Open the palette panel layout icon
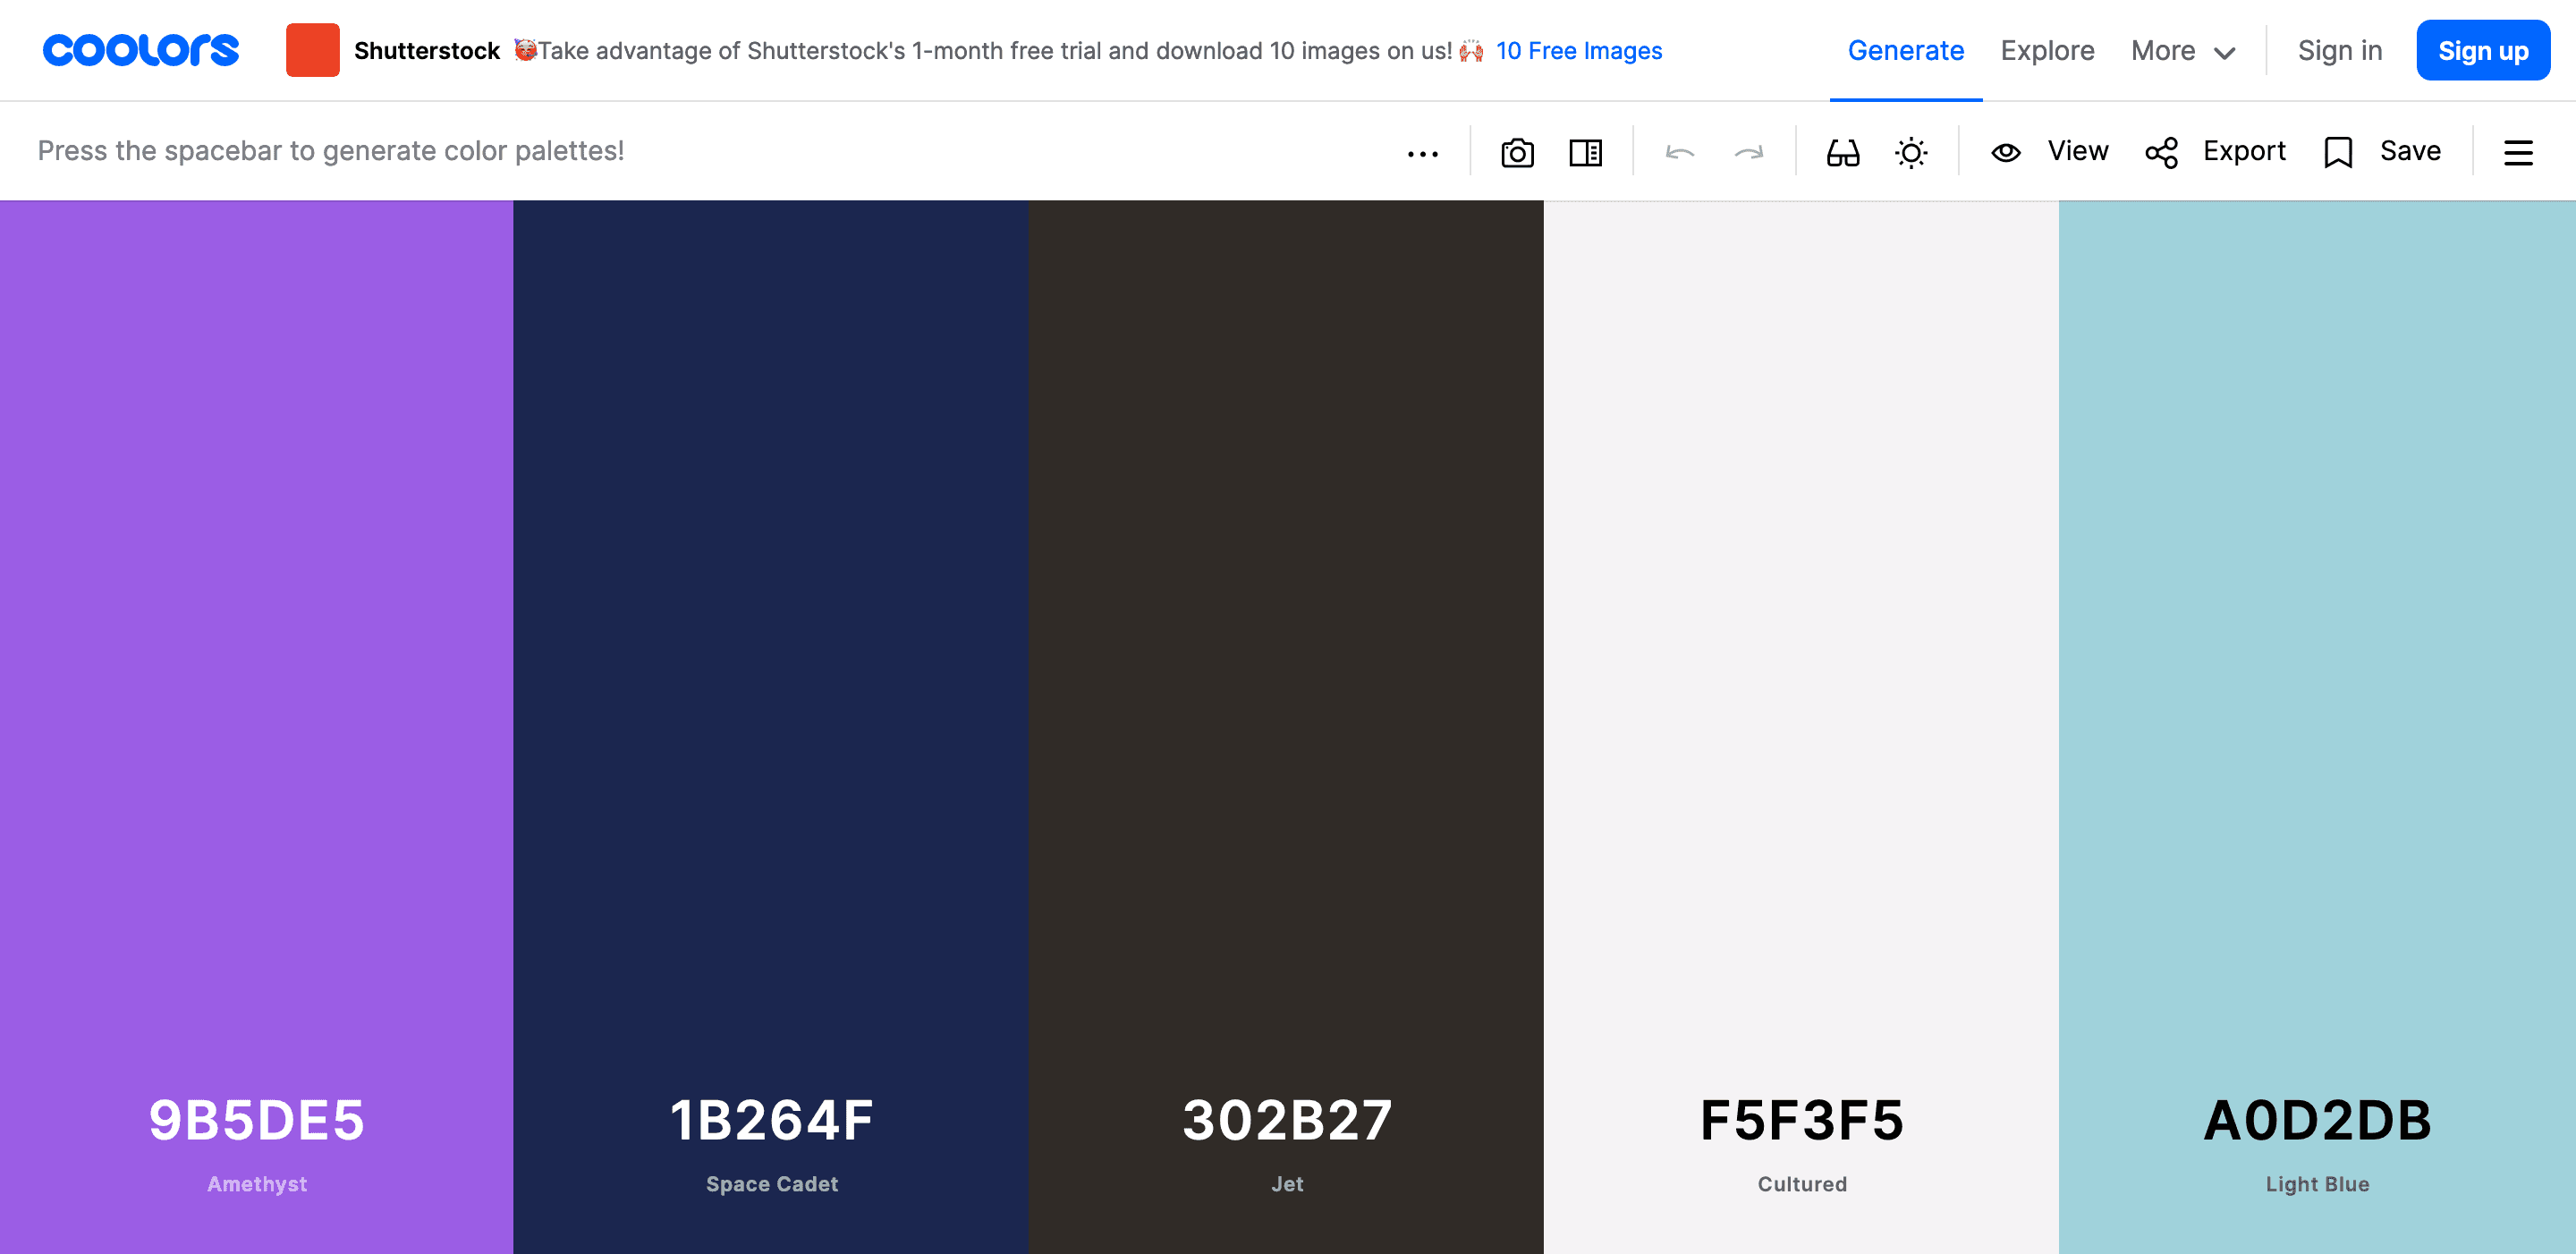Screen dimensions: 2576x1254 click(1585, 152)
